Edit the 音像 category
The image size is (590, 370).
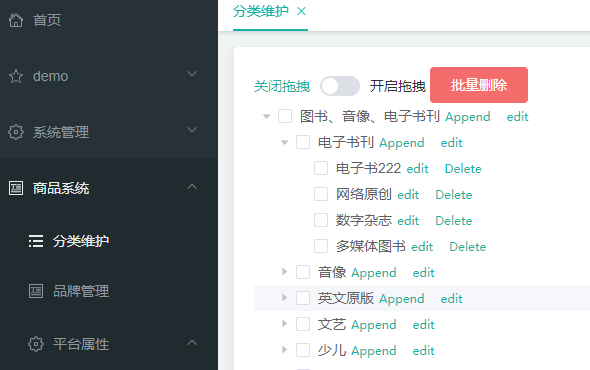[x=424, y=273]
